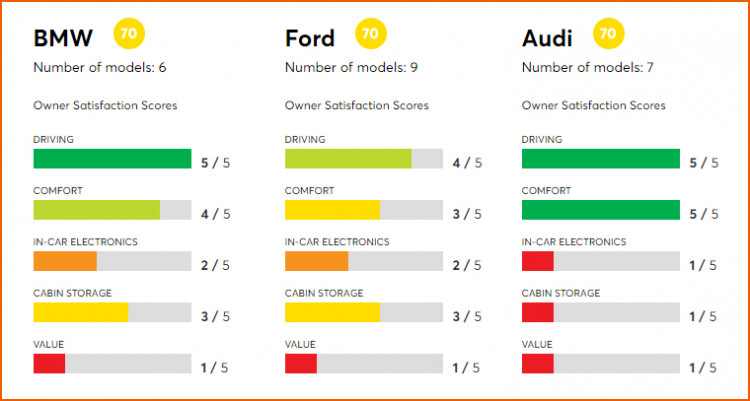Click Audi's red In-Car Electronics bar
The height and width of the screenshot is (401, 750).
point(537,261)
